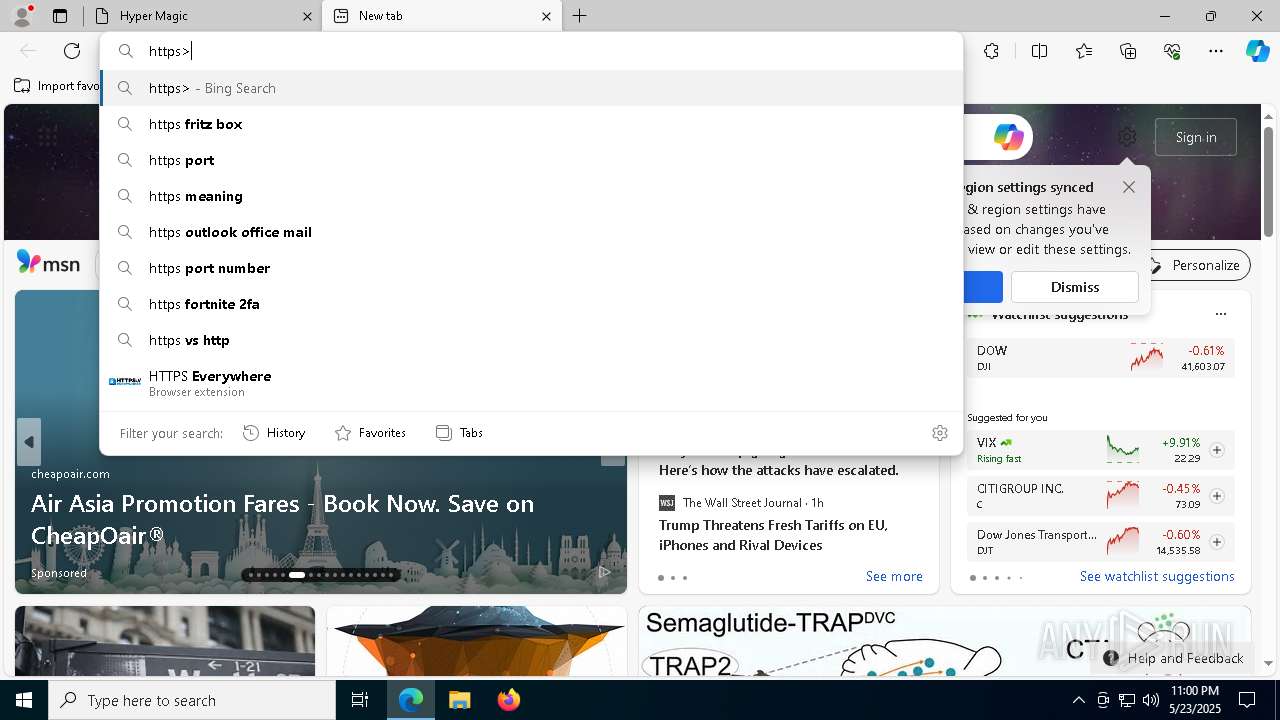Follow the See more news link
Image resolution: width=1280 pixels, height=720 pixels.
point(894,576)
